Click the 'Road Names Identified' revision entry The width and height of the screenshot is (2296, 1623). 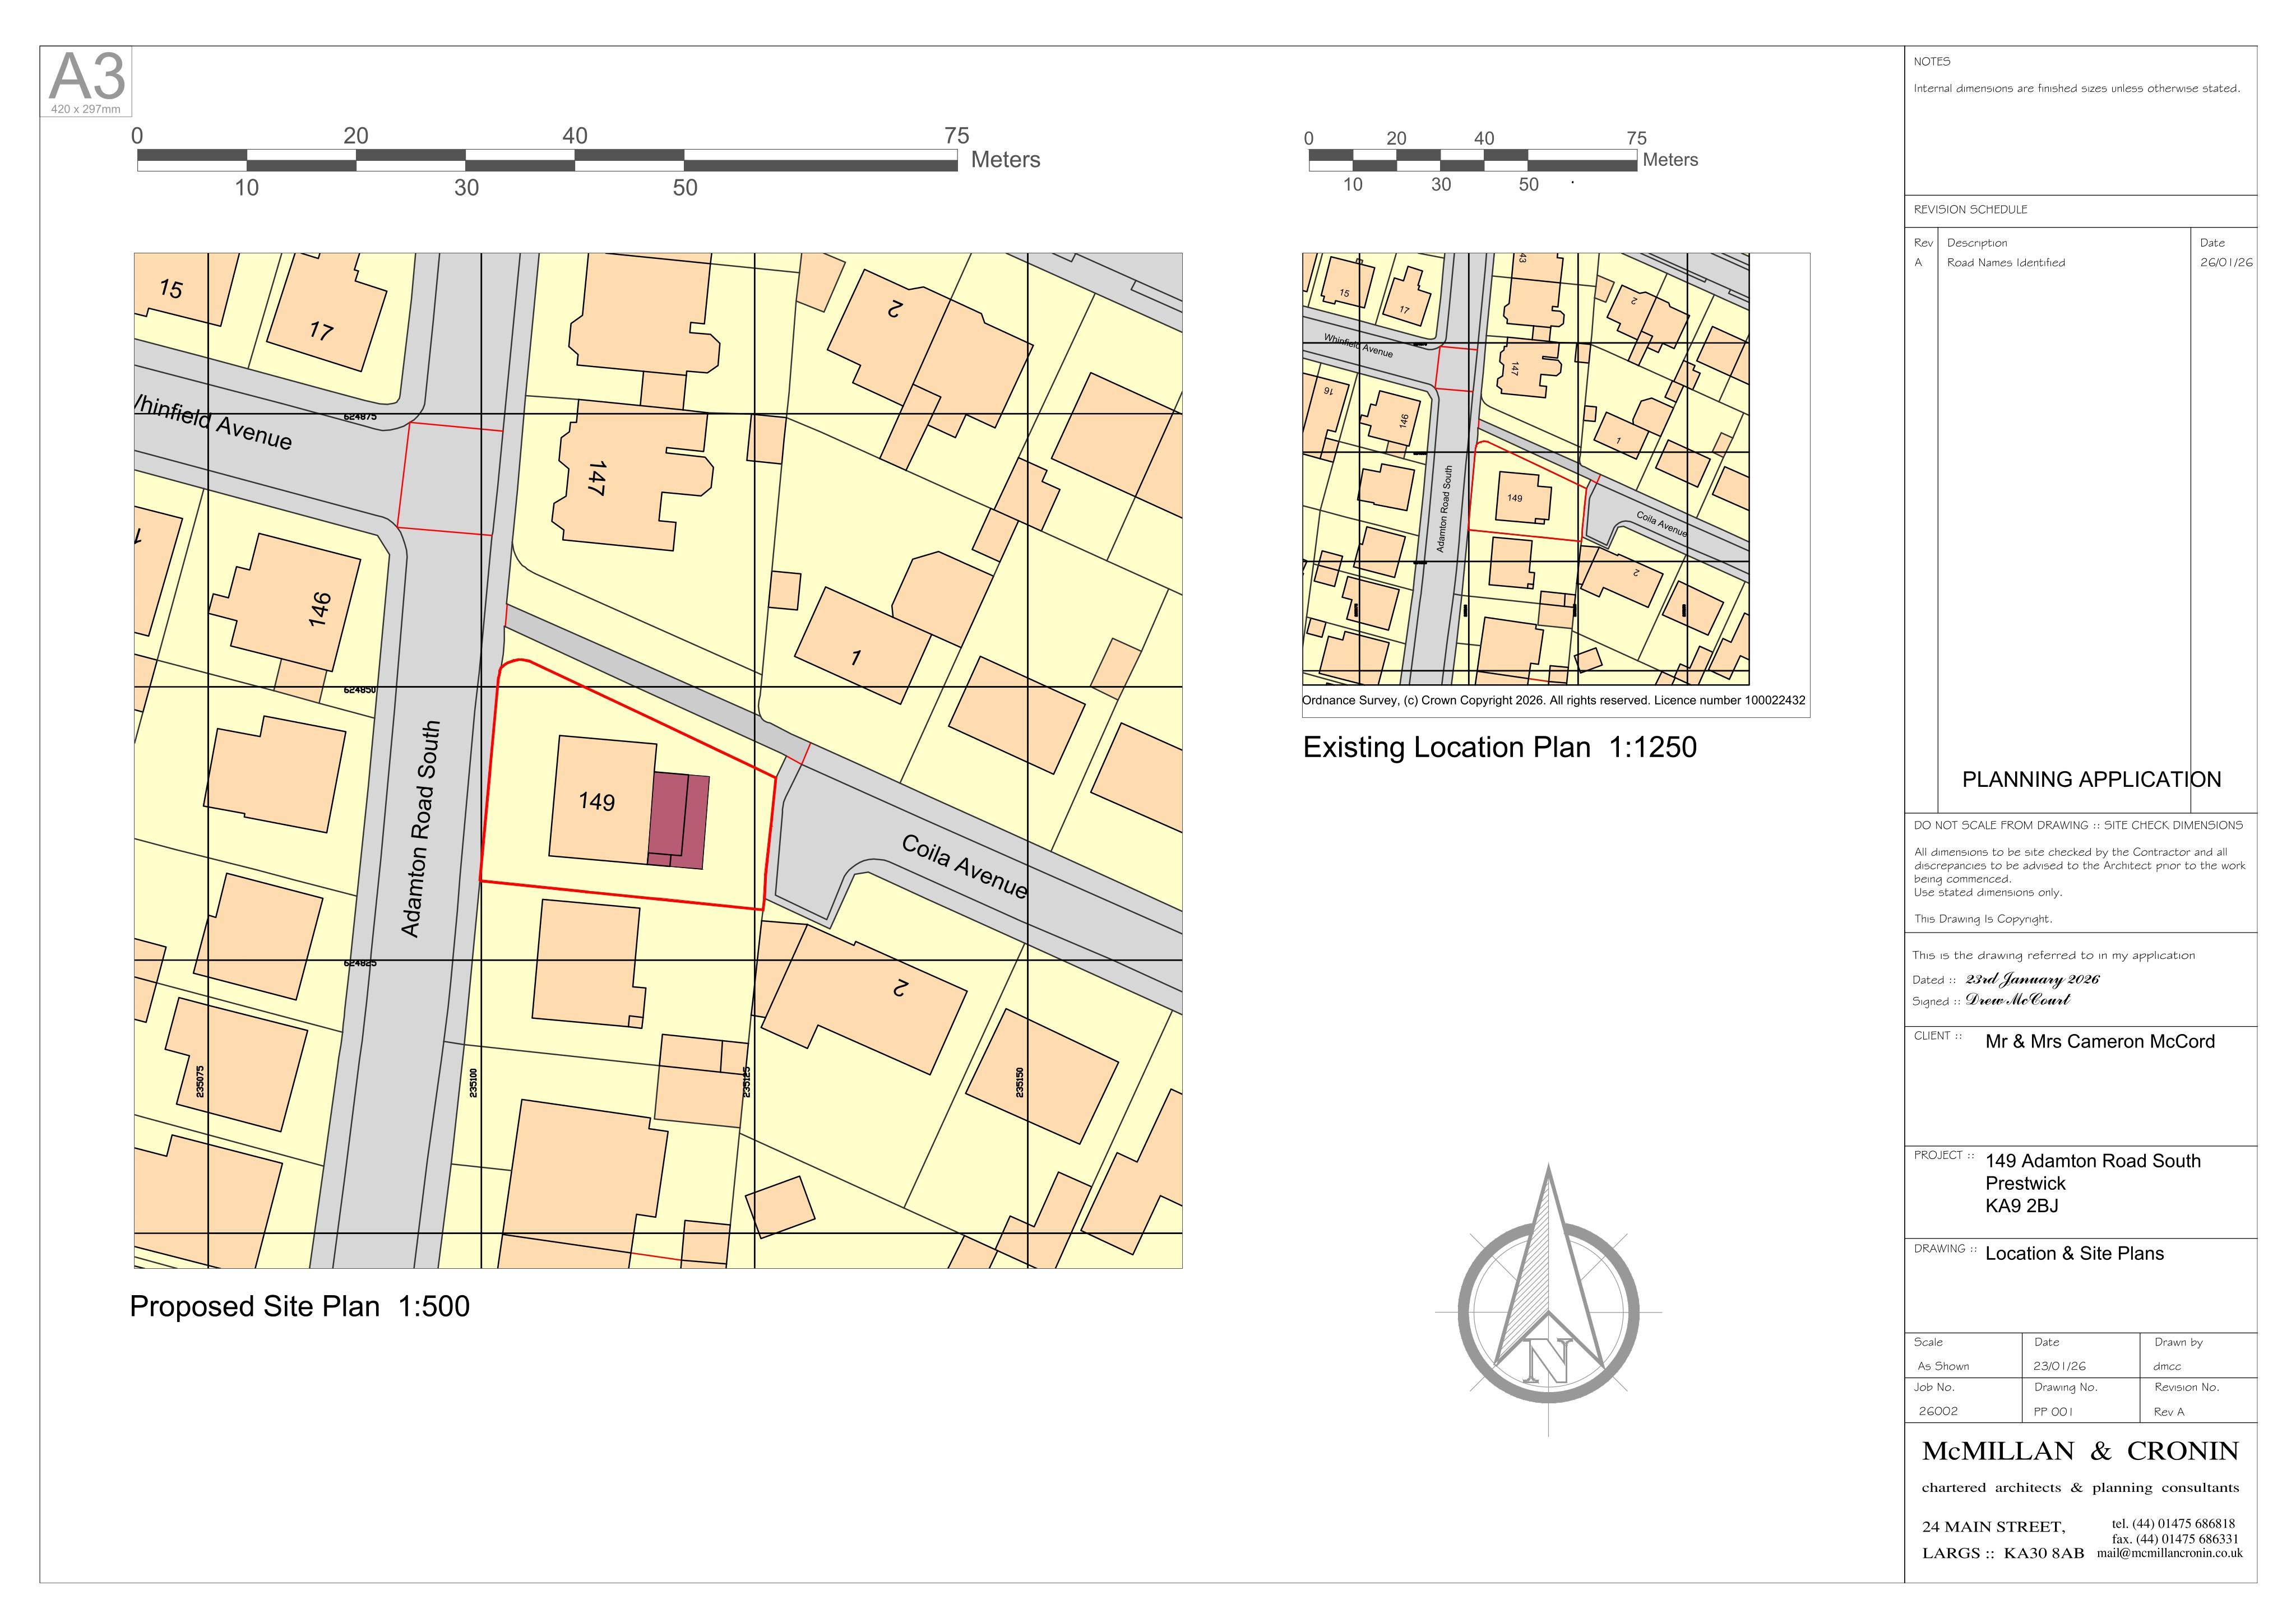(x=2005, y=263)
